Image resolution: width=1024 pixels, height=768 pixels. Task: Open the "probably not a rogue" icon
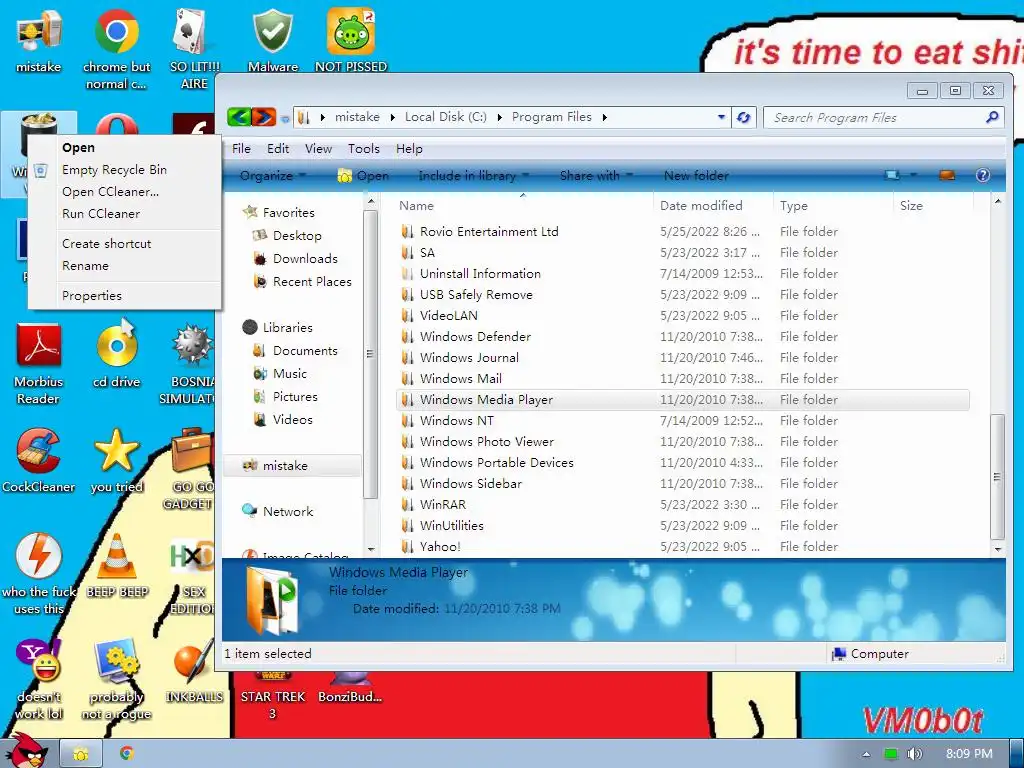point(116,679)
